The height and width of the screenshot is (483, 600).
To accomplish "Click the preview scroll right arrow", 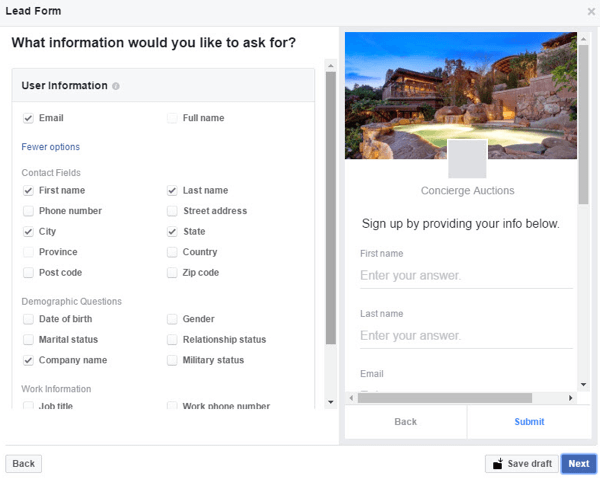I will pyautogui.click(x=571, y=398).
